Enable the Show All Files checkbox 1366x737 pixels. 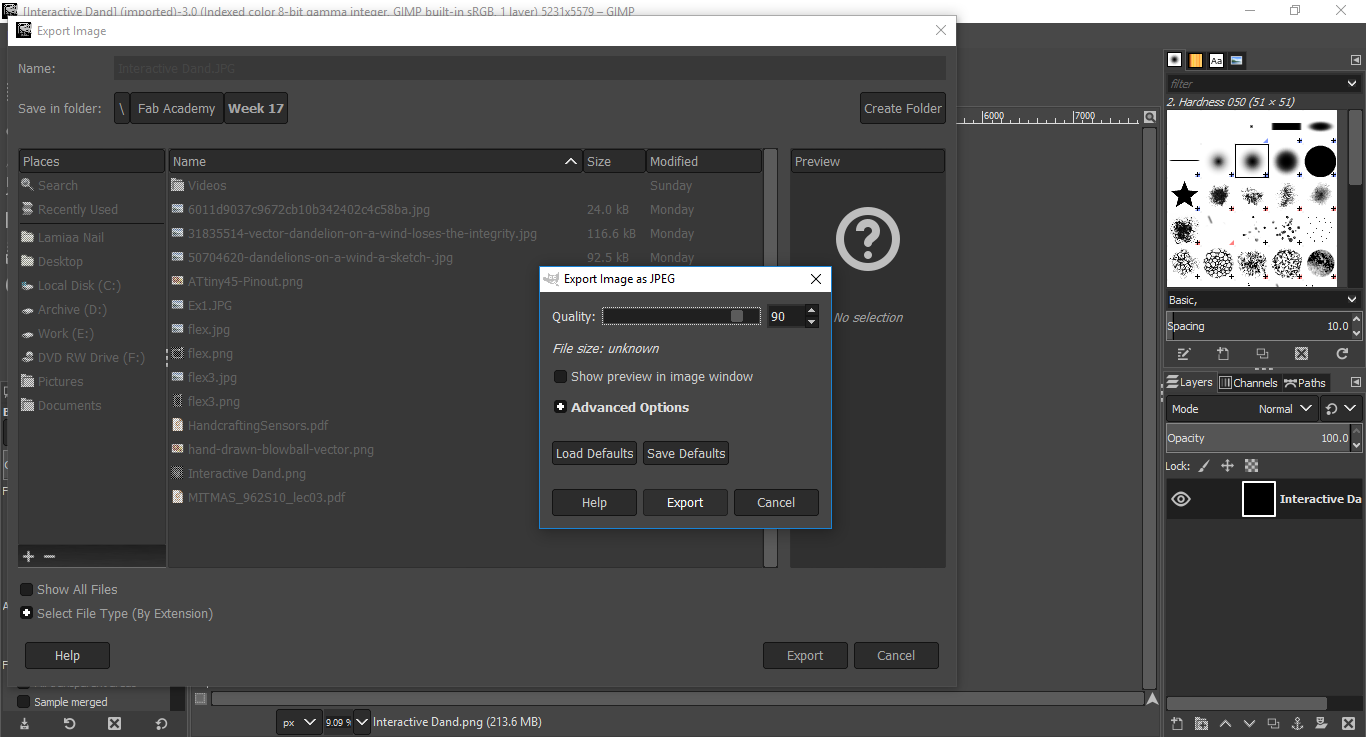tap(27, 590)
